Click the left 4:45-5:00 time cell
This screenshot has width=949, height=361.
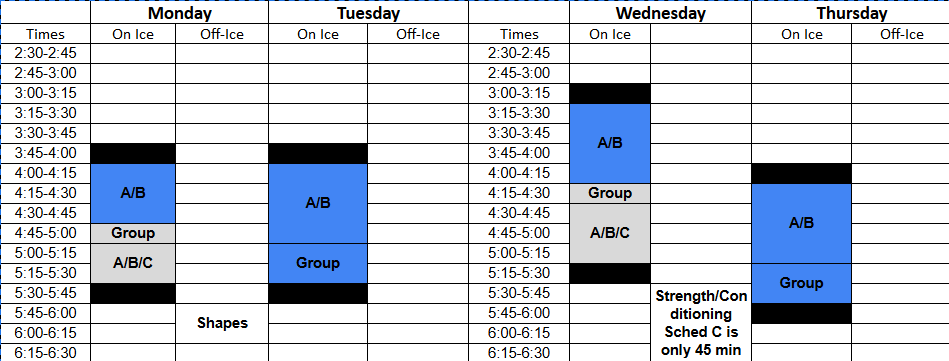(x=45, y=233)
